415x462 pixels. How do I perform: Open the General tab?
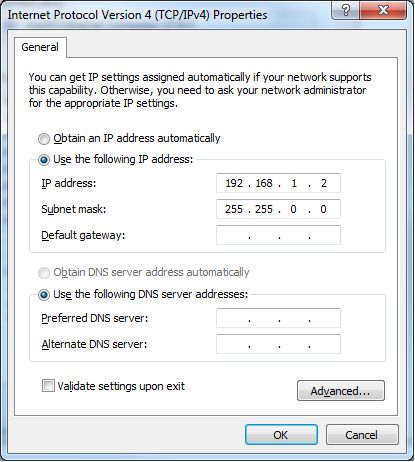40,47
